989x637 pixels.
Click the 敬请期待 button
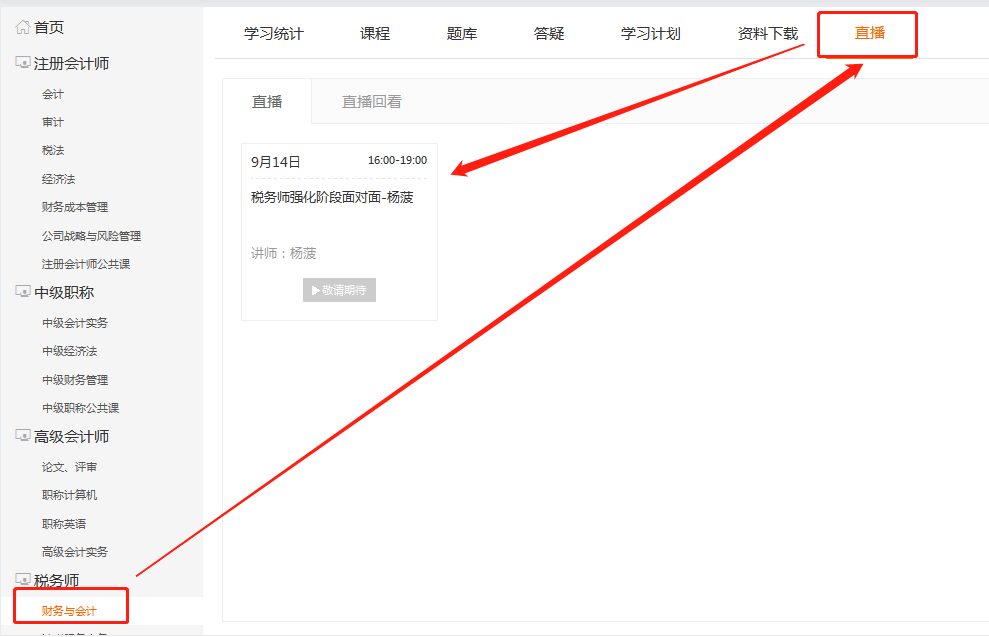coord(338,290)
